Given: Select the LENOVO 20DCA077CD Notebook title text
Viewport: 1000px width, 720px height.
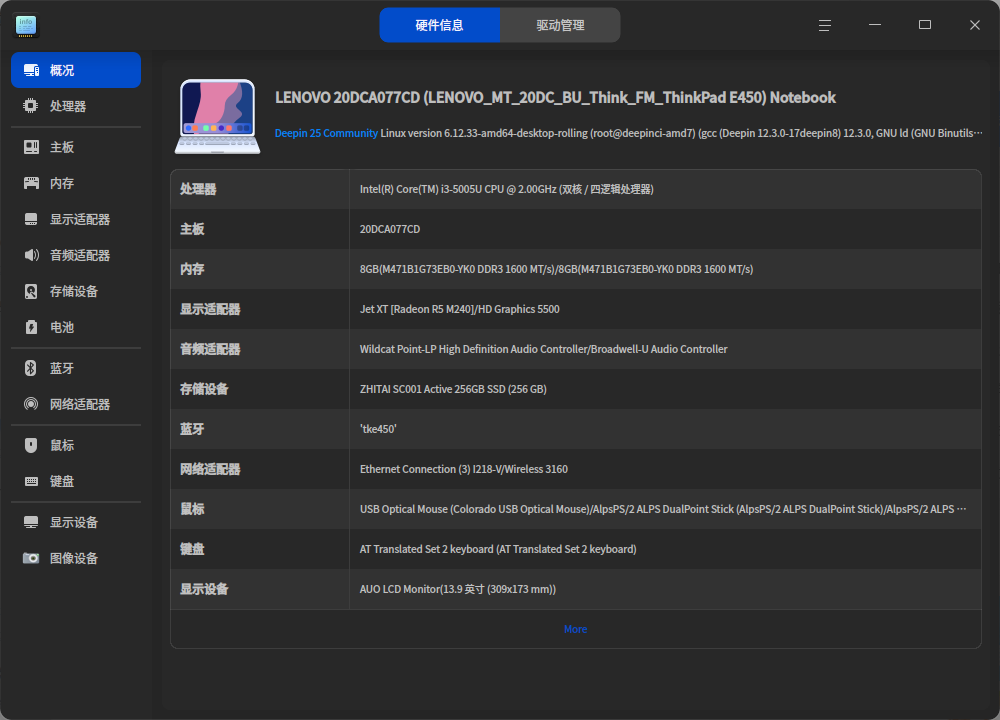Looking at the screenshot, I should pyautogui.click(x=555, y=98).
